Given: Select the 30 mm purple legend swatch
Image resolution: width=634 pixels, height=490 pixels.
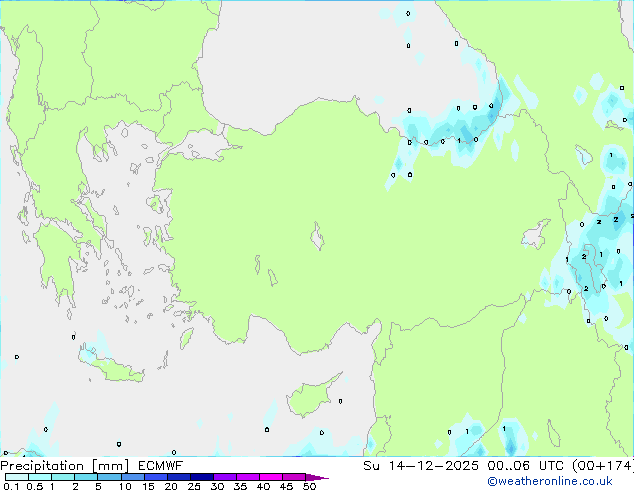Looking at the screenshot, I should (225, 477).
